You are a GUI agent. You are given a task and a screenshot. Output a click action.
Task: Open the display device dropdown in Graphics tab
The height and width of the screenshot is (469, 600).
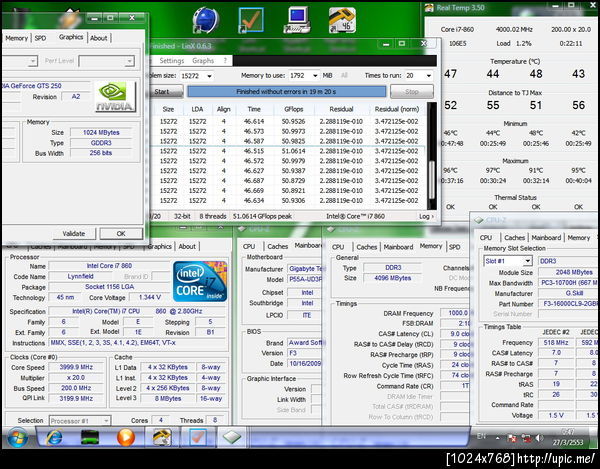(x=33, y=61)
